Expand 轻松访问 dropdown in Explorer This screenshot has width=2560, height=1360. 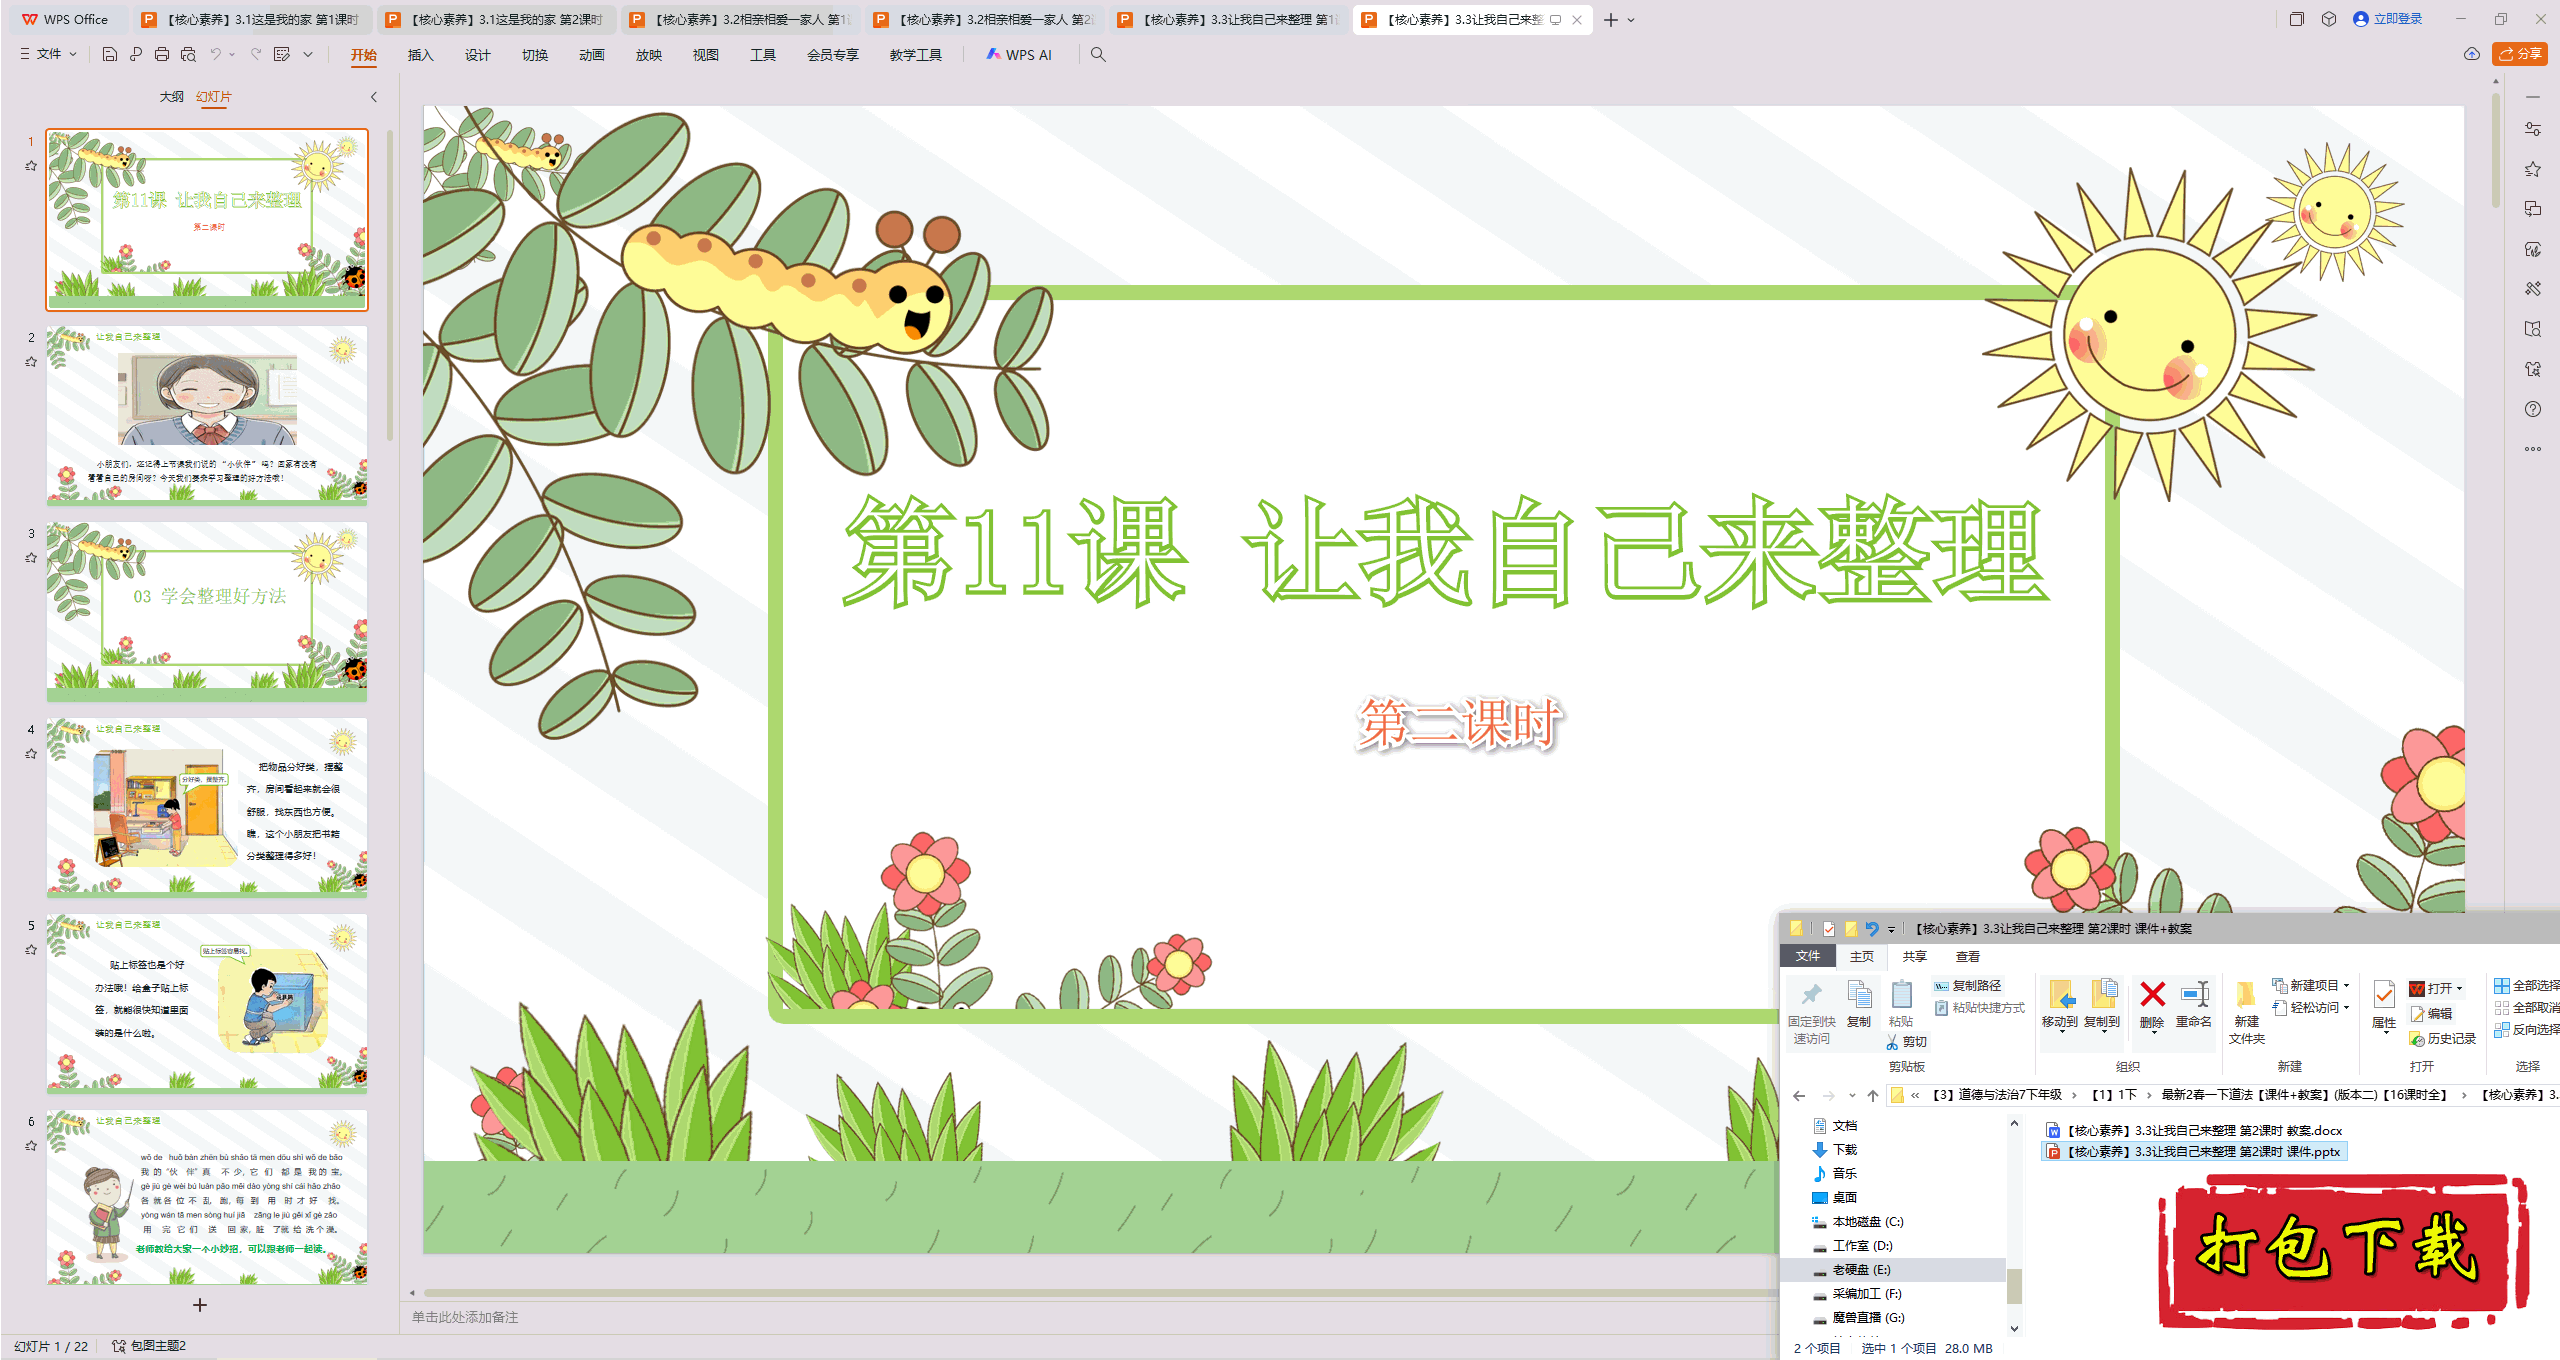(2346, 1007)
